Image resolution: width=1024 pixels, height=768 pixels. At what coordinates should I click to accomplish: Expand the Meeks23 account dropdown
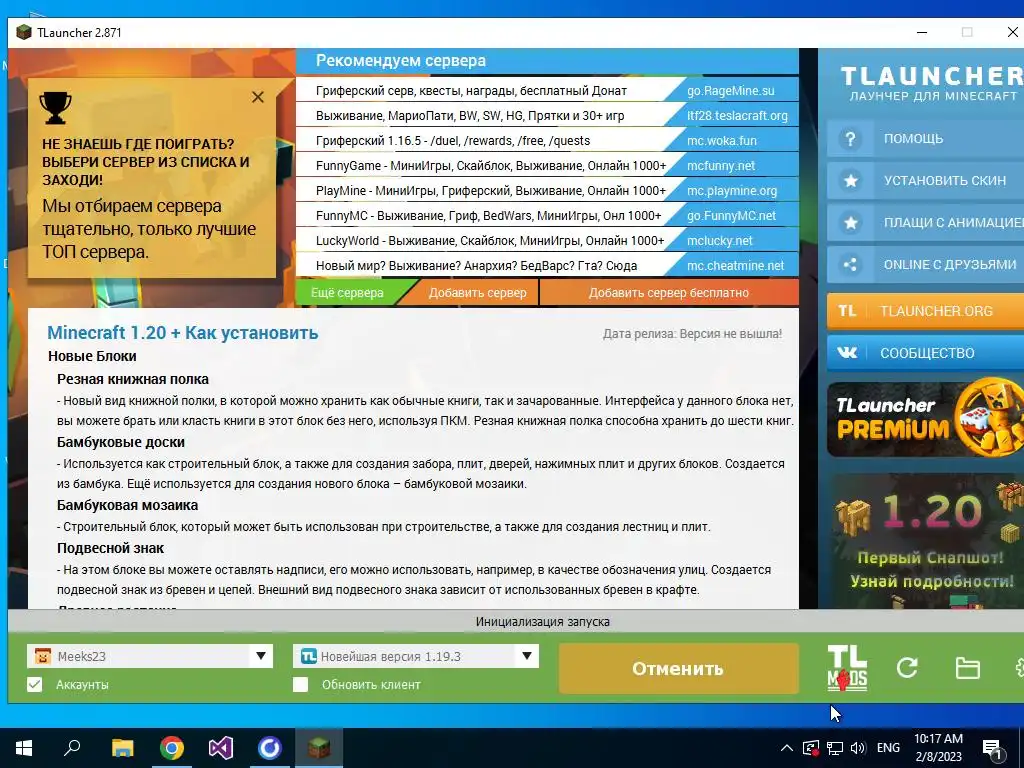[x=261, y=656]
